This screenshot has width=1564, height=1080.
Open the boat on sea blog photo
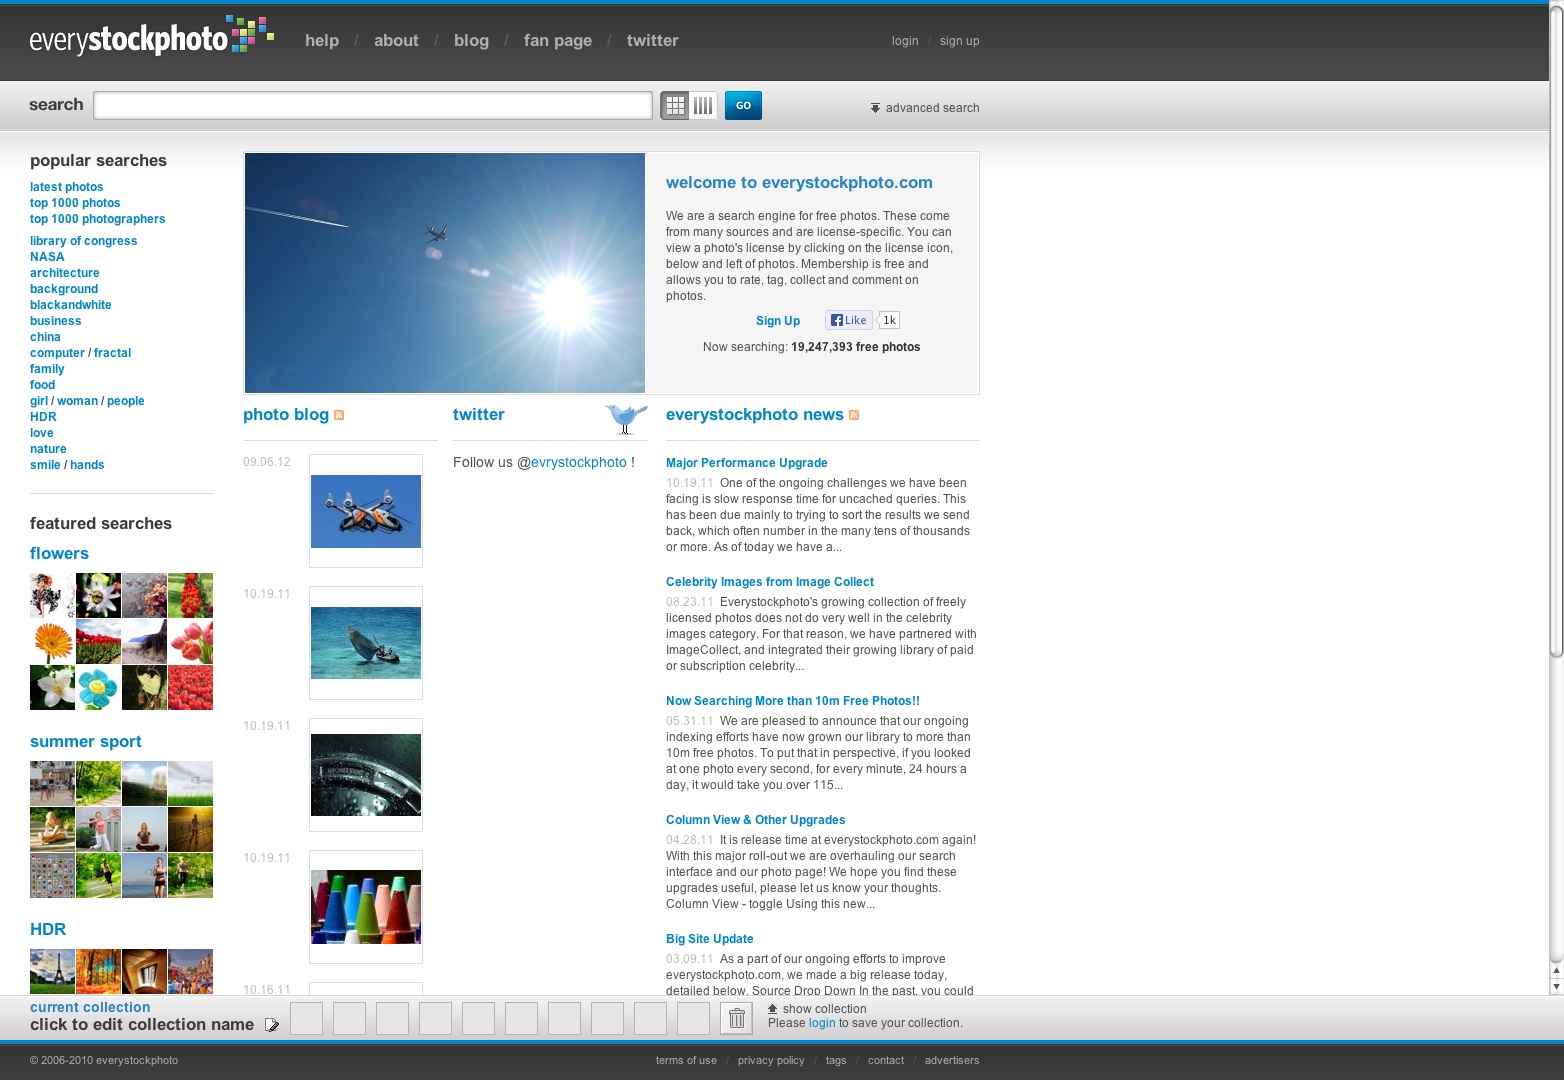coord(366,643)
